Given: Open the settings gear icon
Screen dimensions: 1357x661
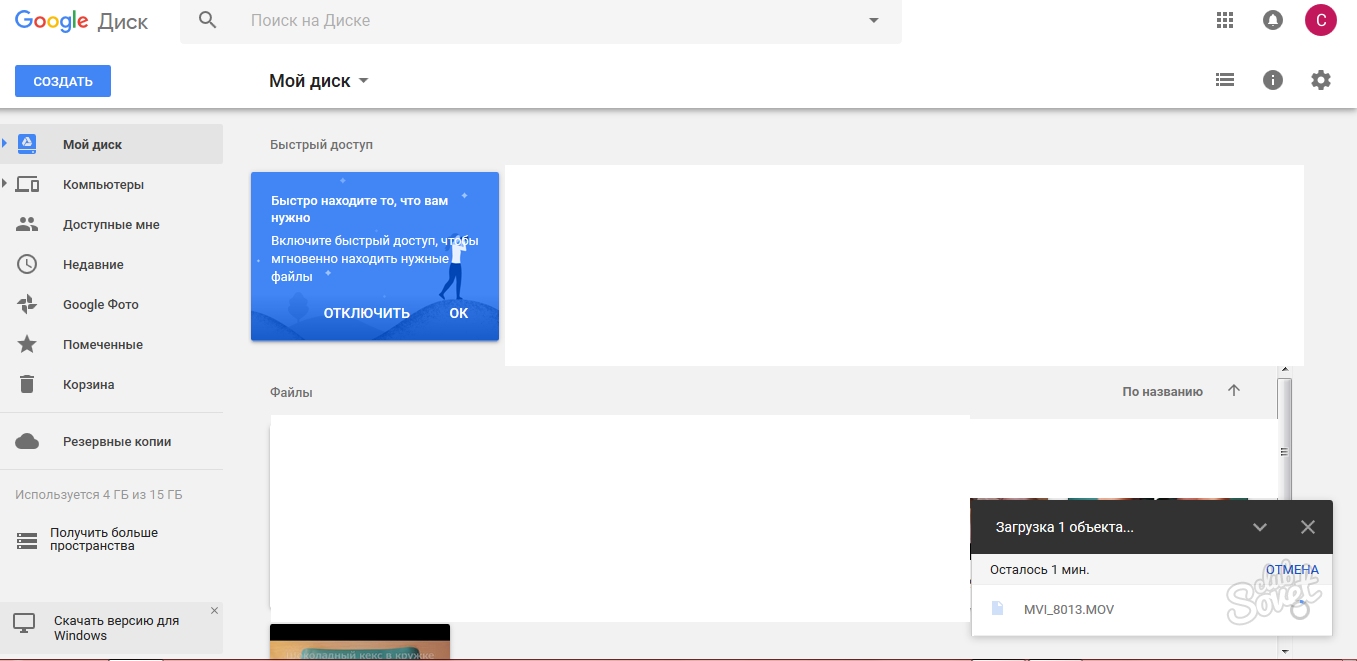Looking at the screenshot, I should [x=1321, y=80].
